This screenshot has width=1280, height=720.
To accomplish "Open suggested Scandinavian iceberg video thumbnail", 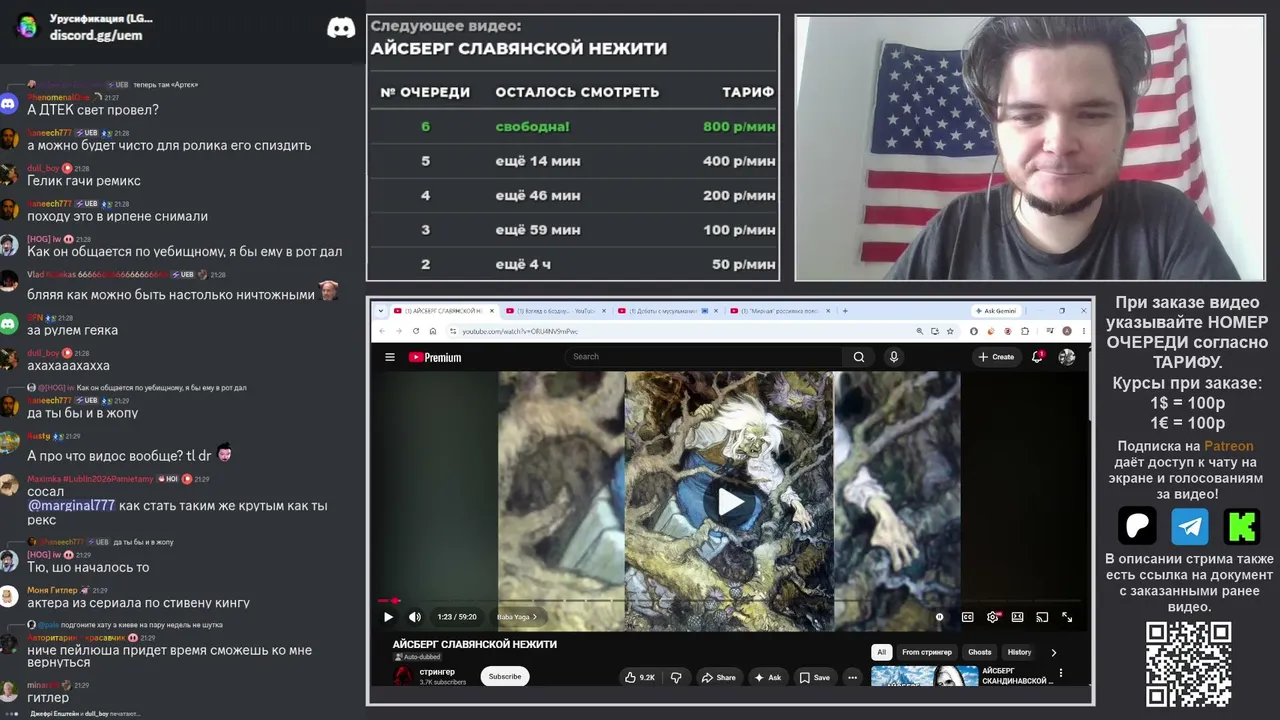I will pos(923,677).
